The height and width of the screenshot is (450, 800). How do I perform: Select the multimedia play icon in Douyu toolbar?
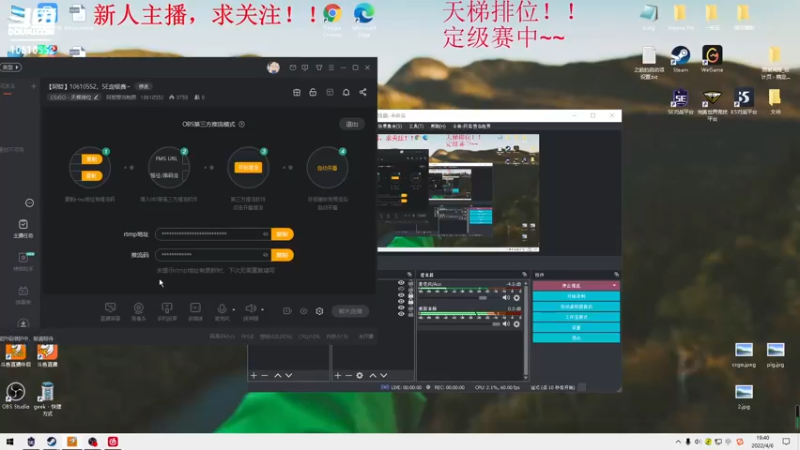tap(195, 308)
